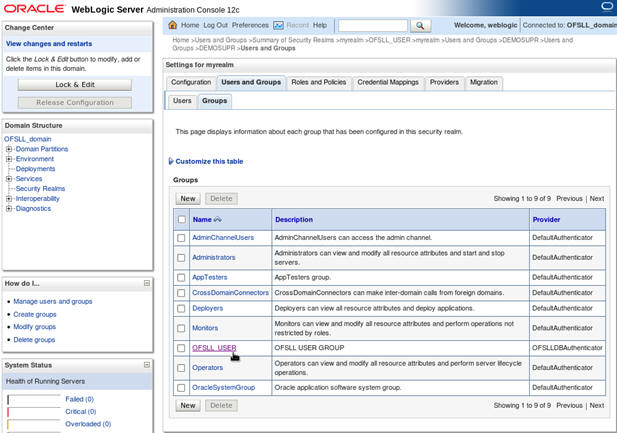Expand the Interoperability tree node
617x433 pixels.
tap(9, 199)
